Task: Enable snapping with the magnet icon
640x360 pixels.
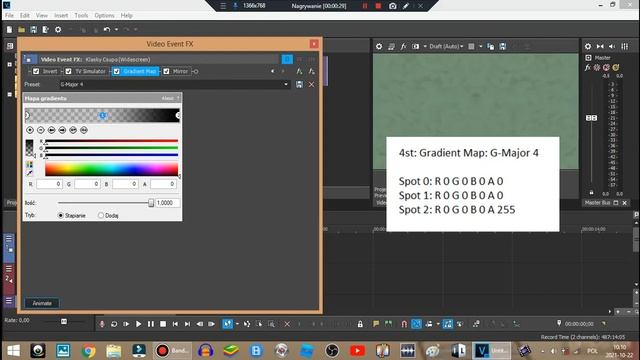Action: click(404, 324)
